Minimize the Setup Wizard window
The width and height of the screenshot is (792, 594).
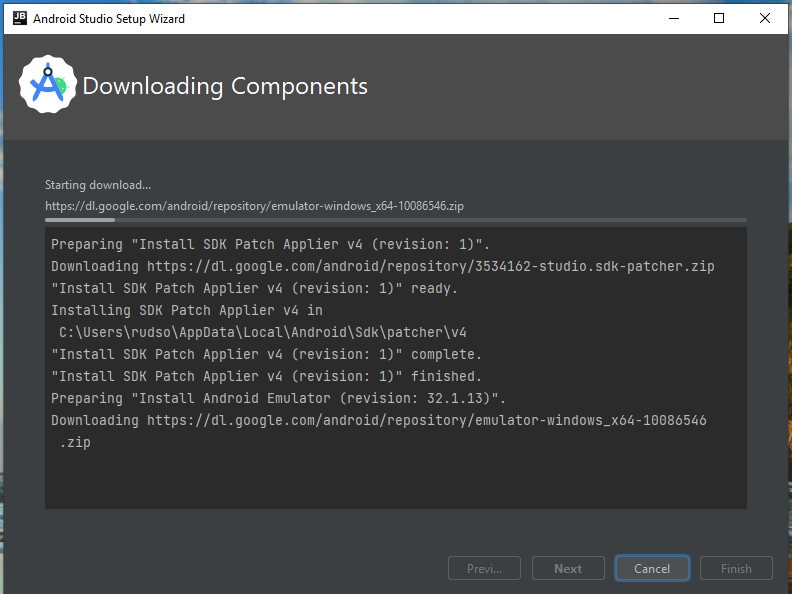674,18
